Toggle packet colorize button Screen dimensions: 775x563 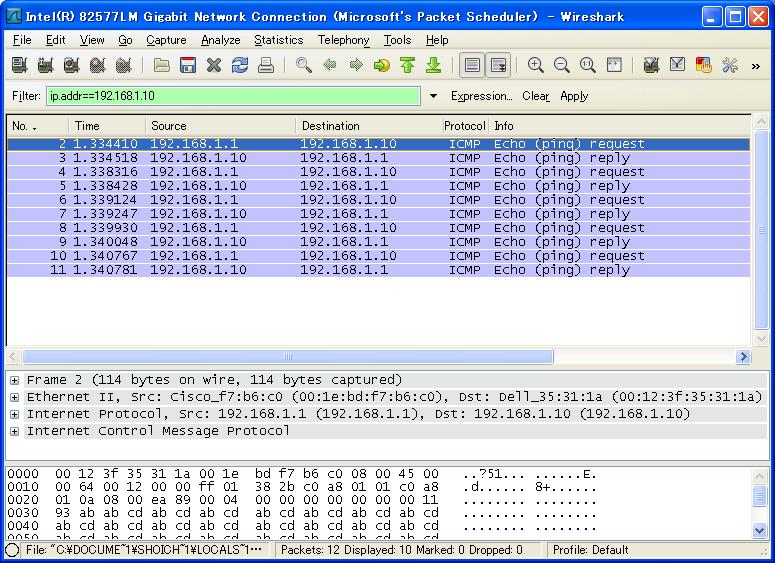tap(472, 65)
